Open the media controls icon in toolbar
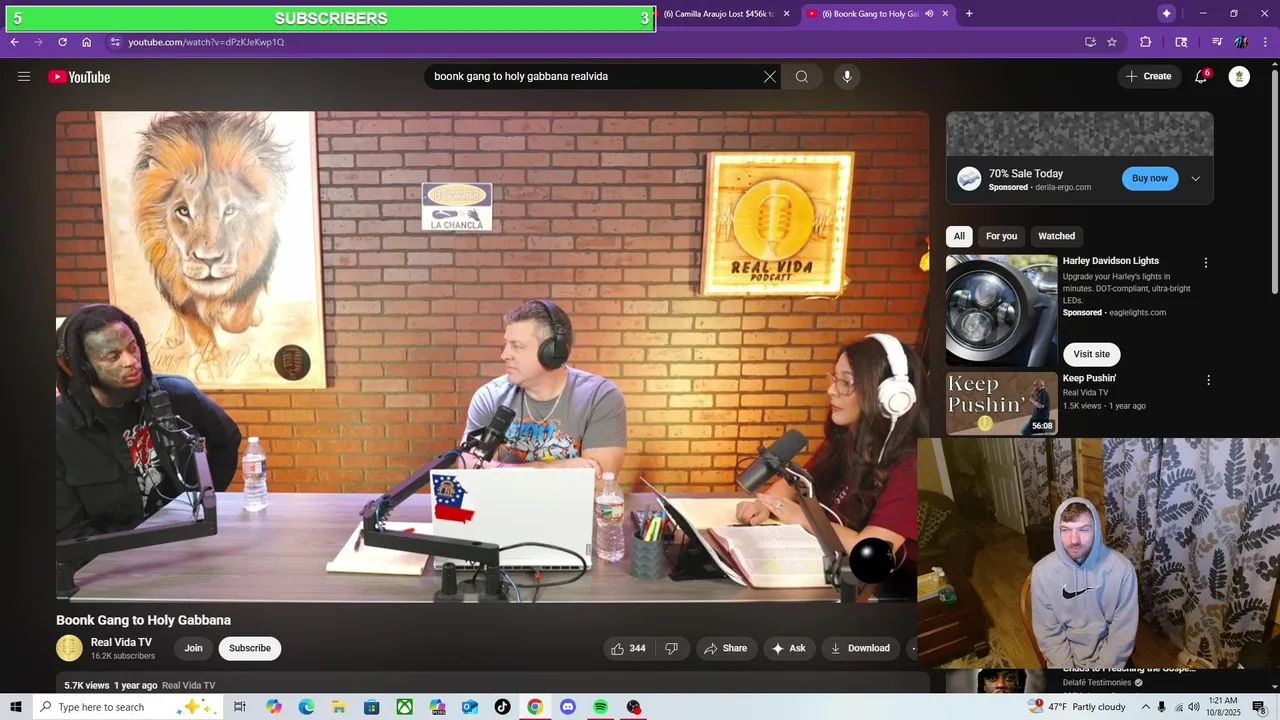 coord(1217,42)
